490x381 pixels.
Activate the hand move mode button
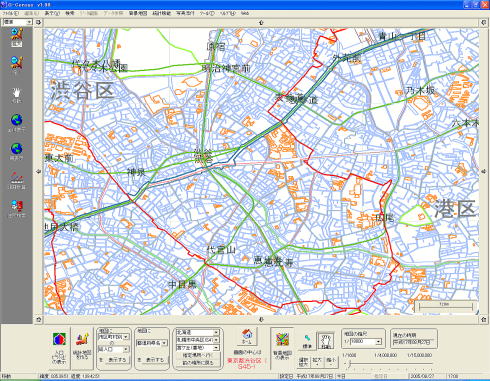pyautogui.click(x=325, y=341)
